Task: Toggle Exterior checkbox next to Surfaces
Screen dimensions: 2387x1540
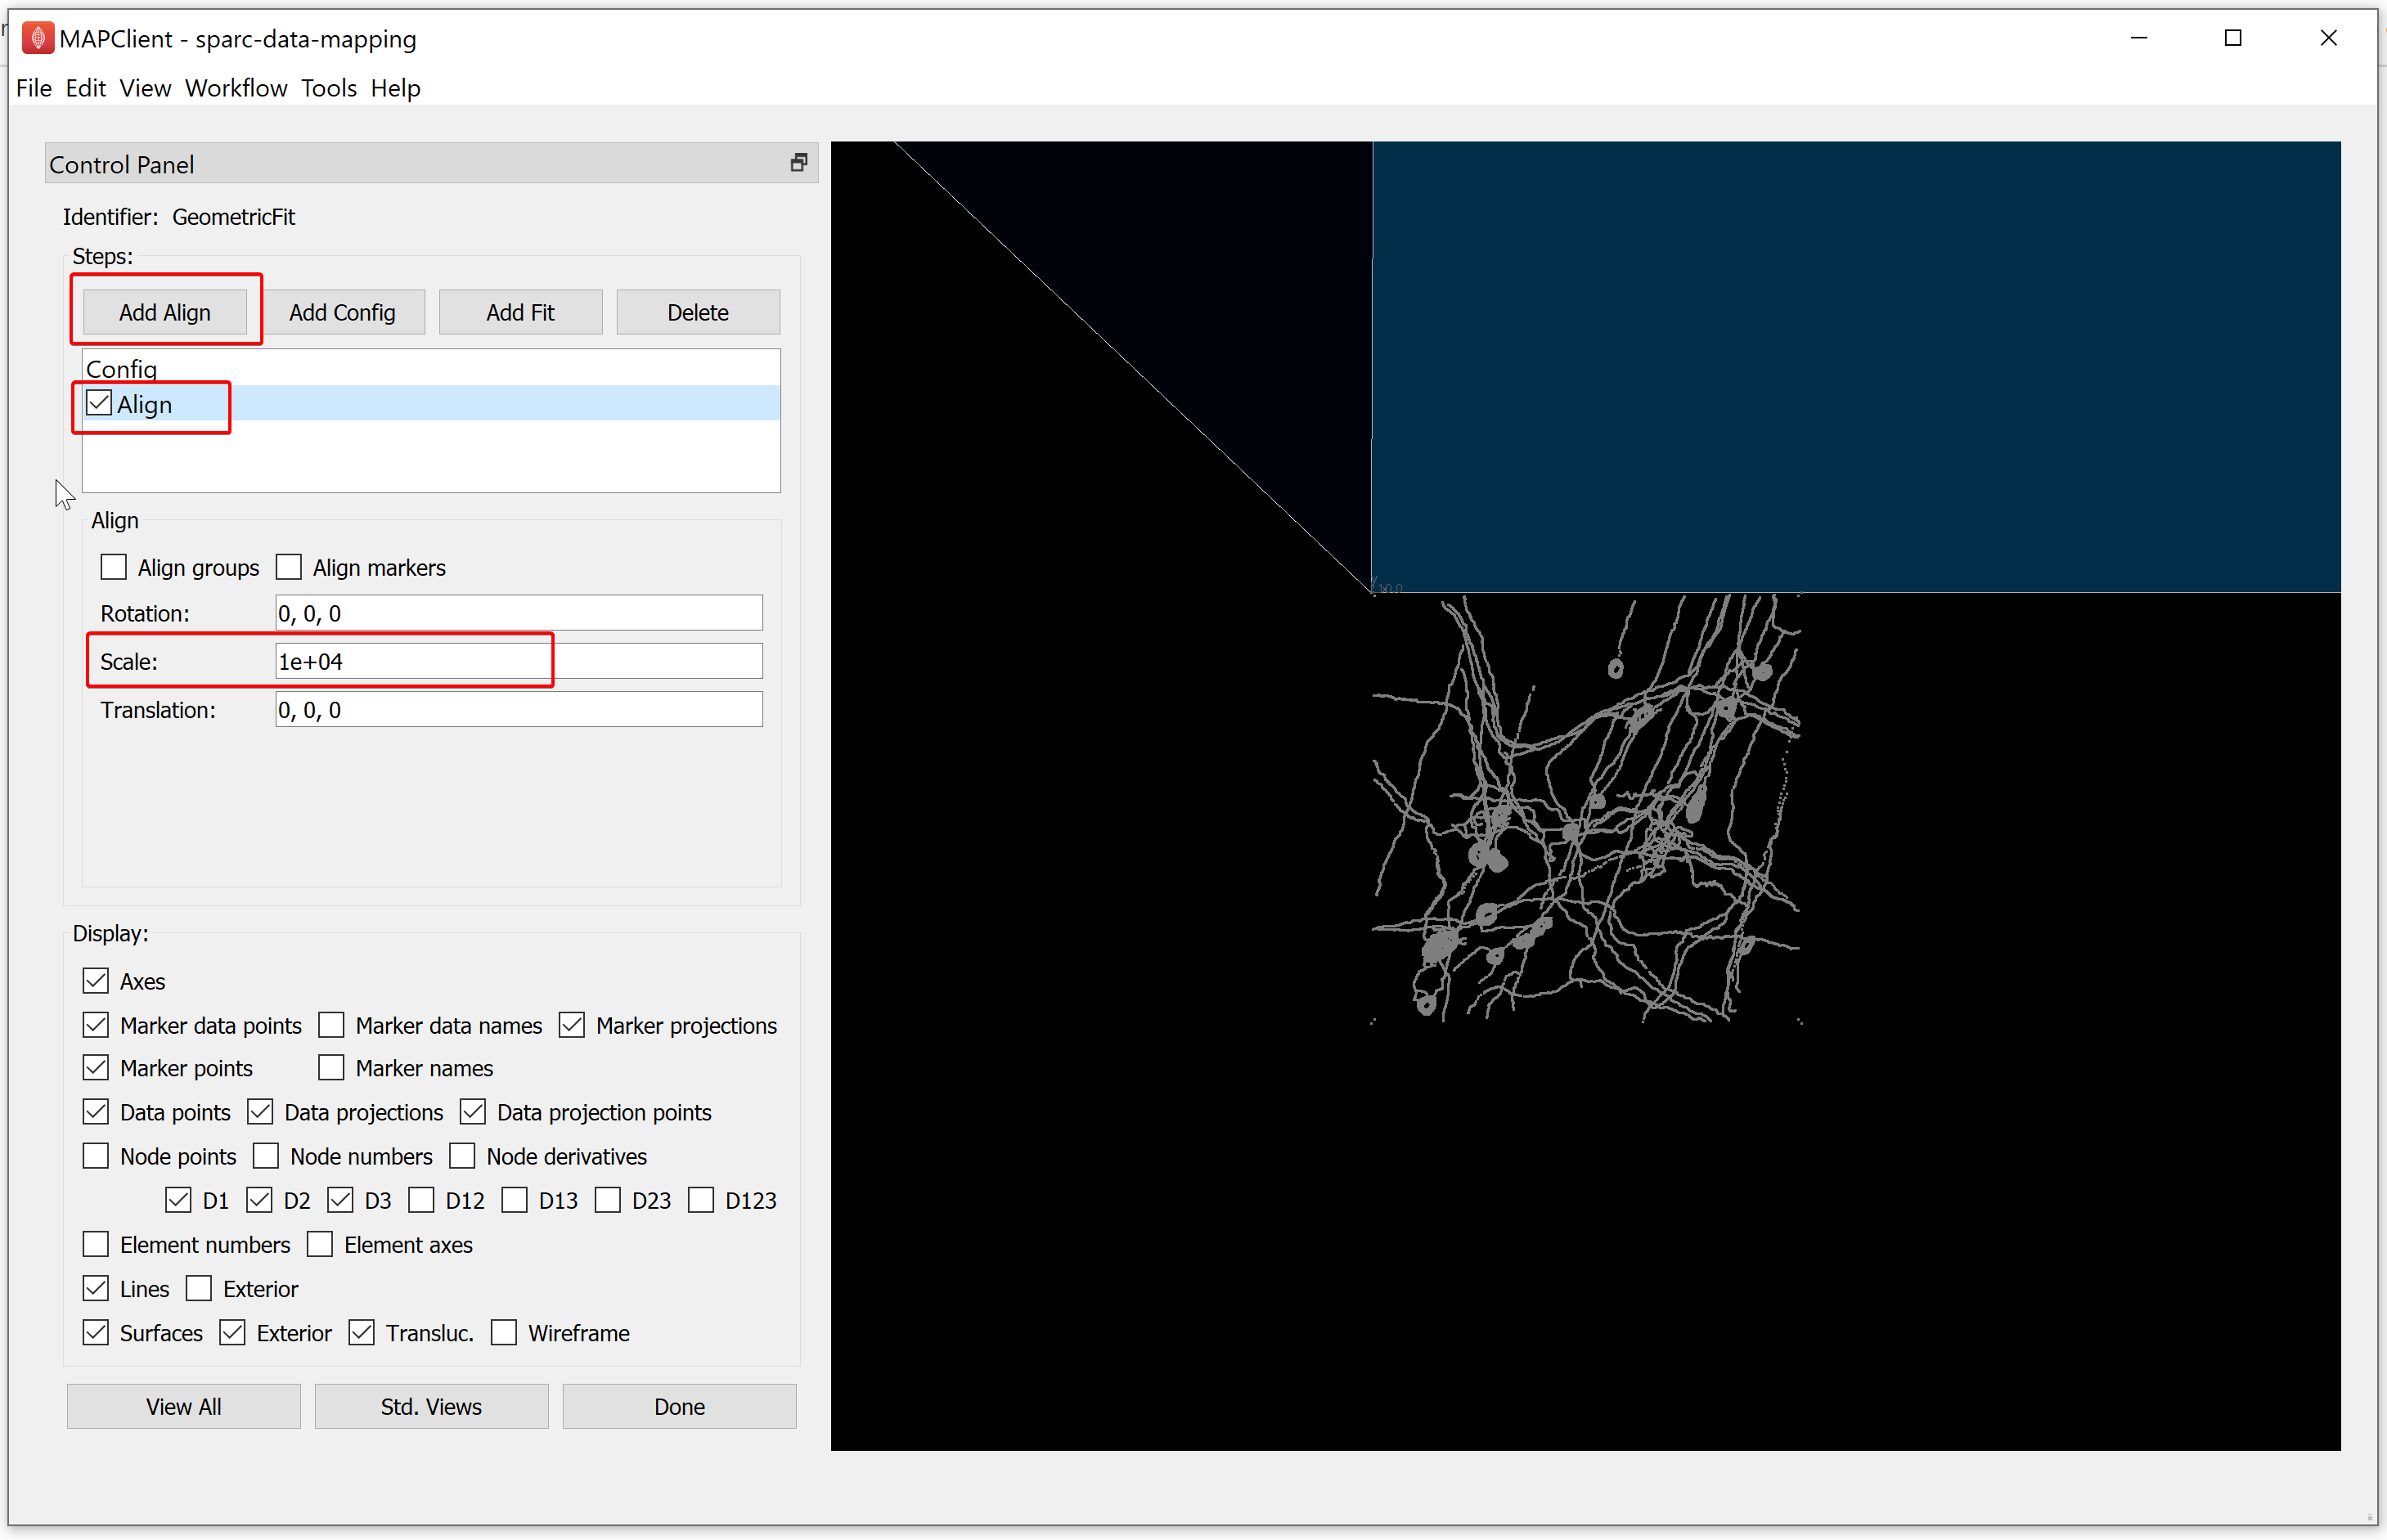Action: point(233,1332)
